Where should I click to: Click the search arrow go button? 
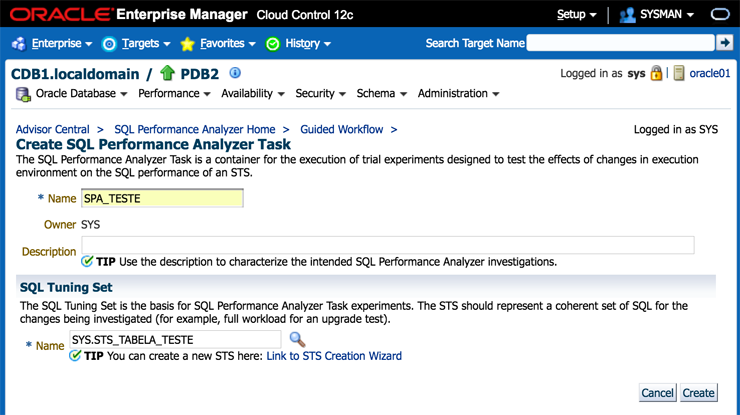725,43
